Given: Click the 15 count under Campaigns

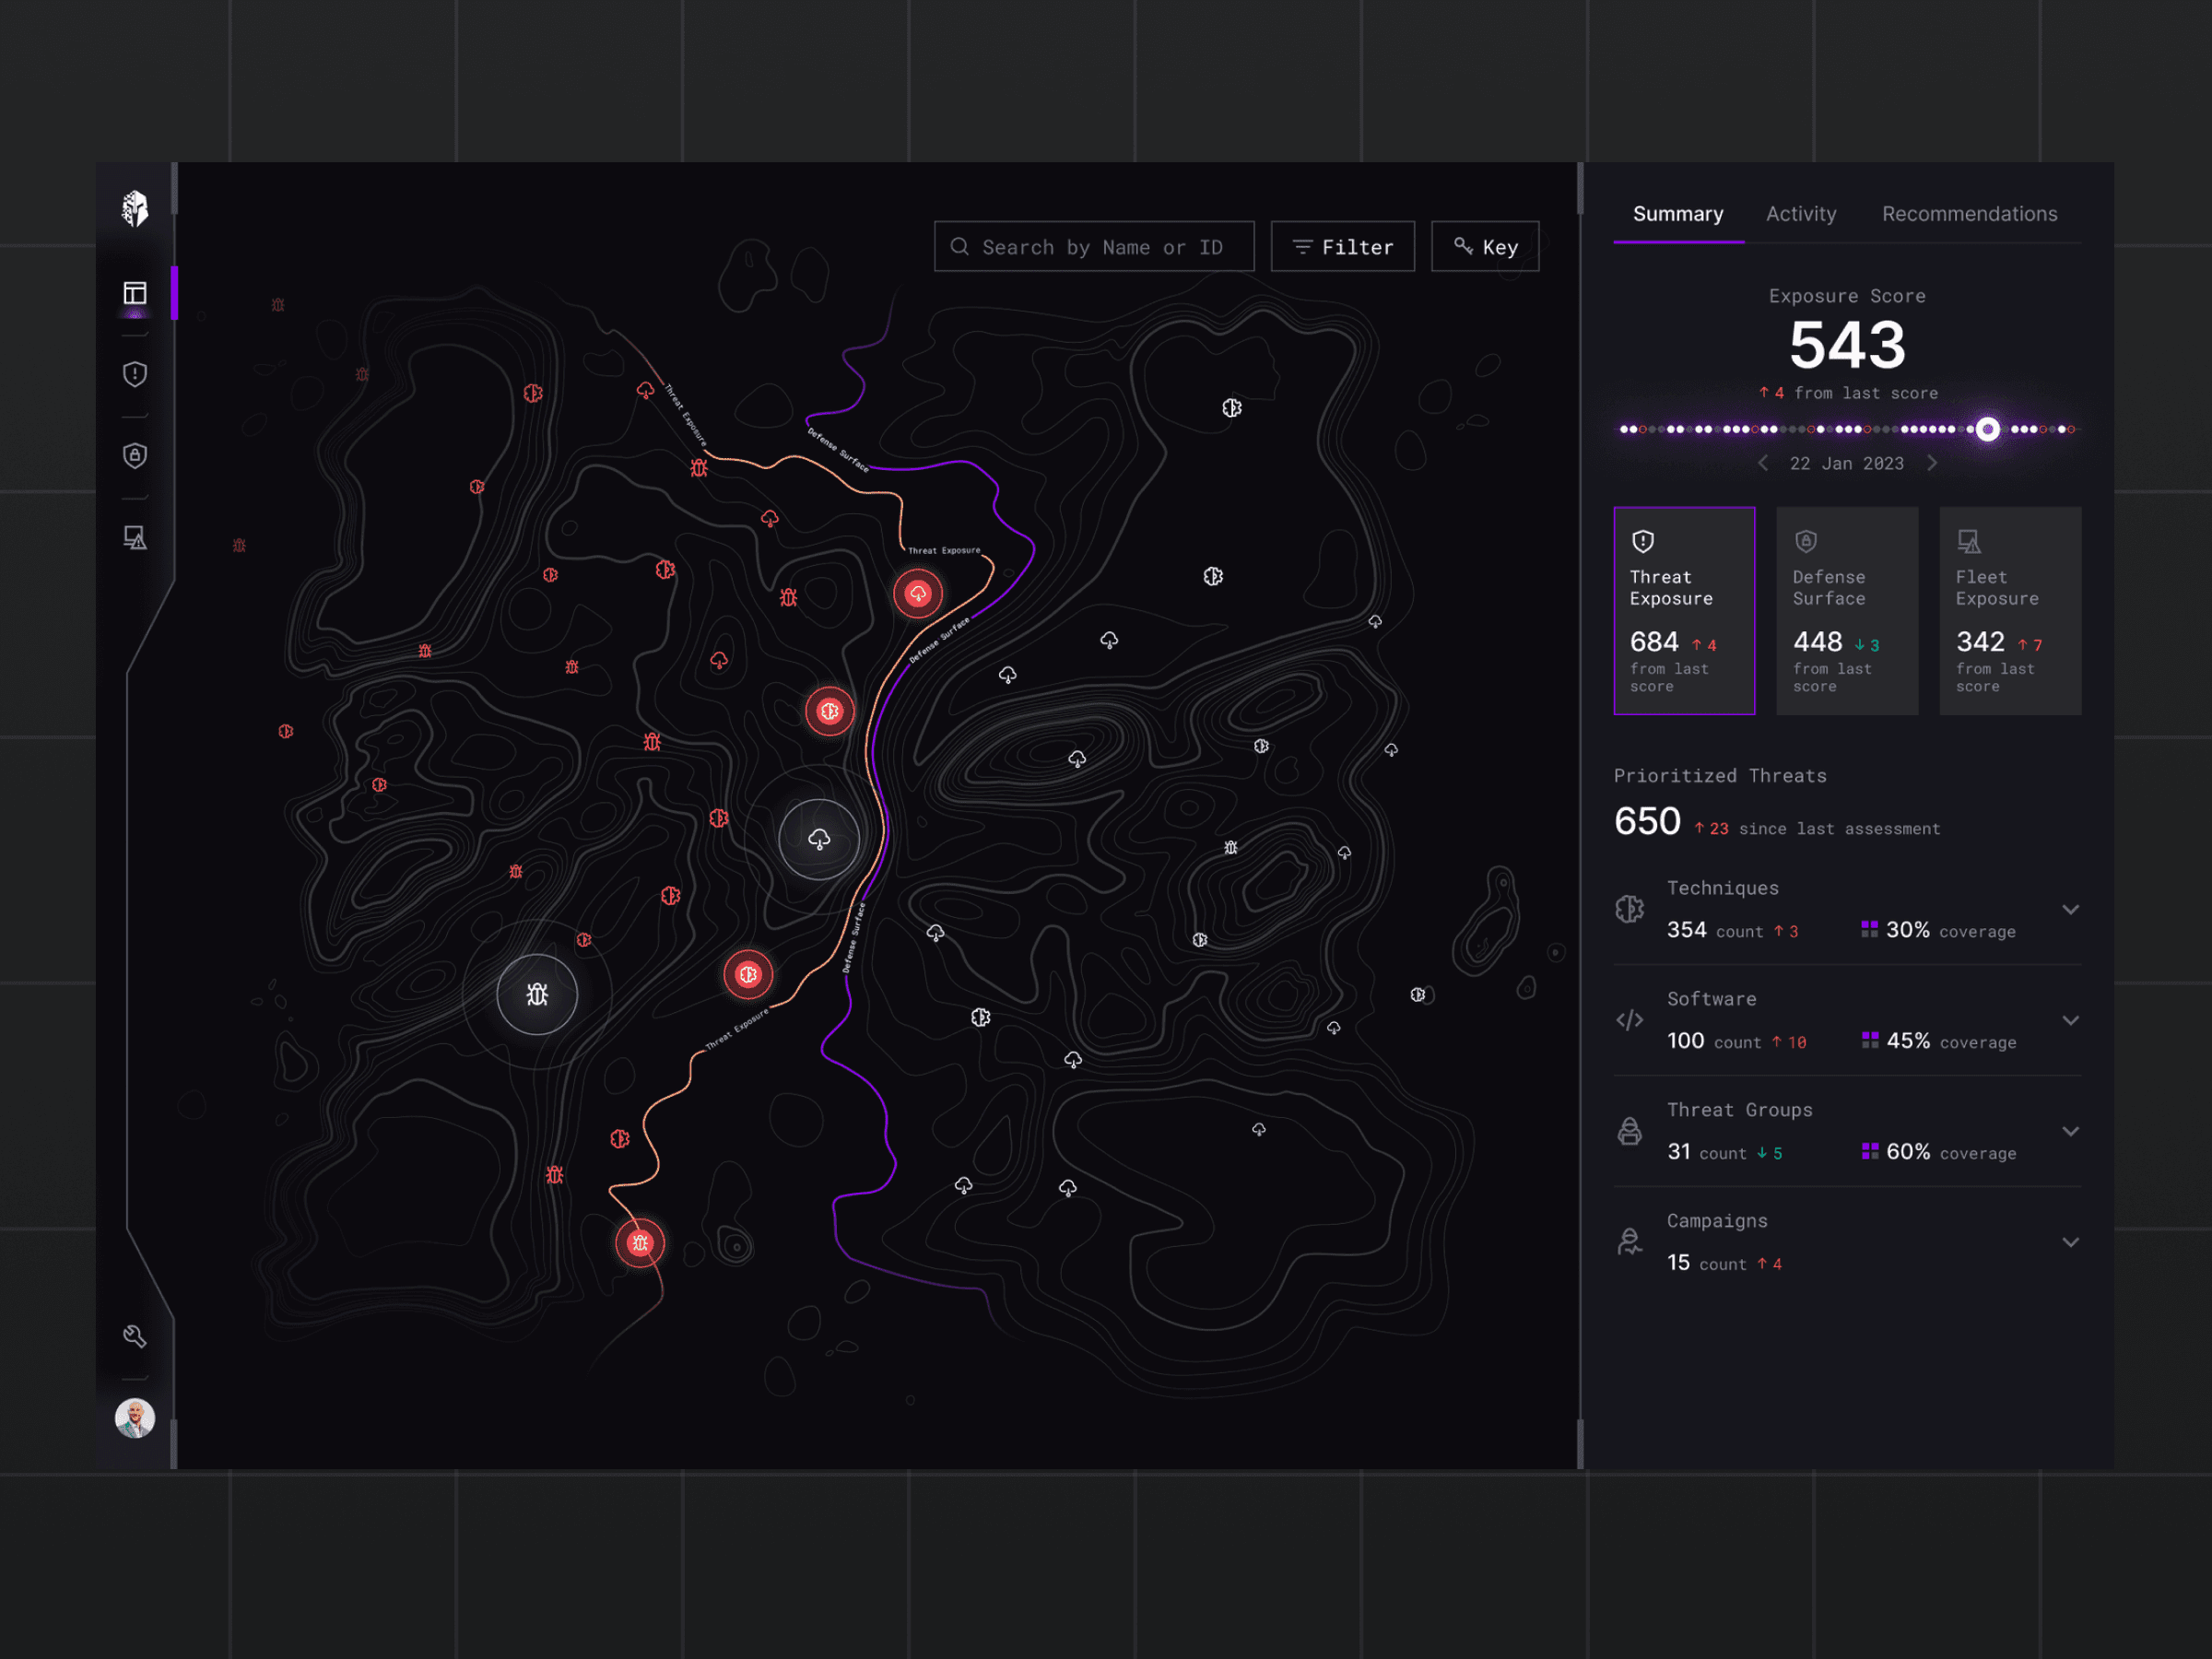Looking at the screenshot, I should 1678,1263.
